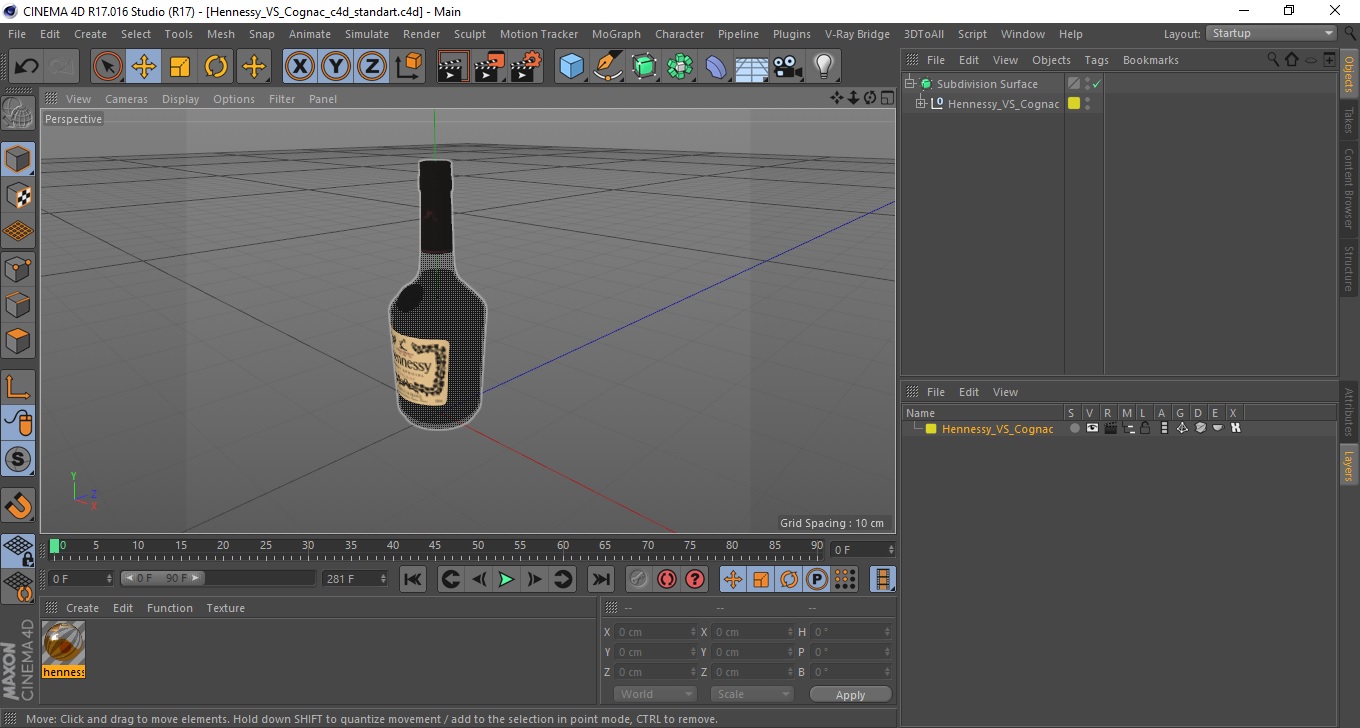The width and height of the screenshot is (1360, 728).
Task: Toggle layer View visibility eye
Action: point(1092,428)
